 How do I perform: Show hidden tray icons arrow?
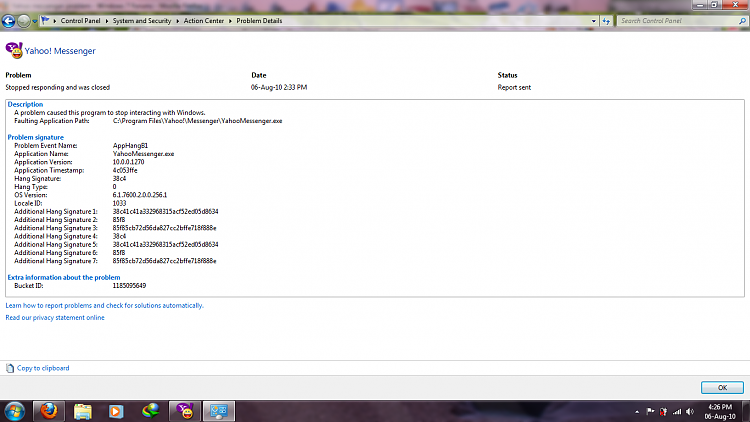[x=637, y=411]
